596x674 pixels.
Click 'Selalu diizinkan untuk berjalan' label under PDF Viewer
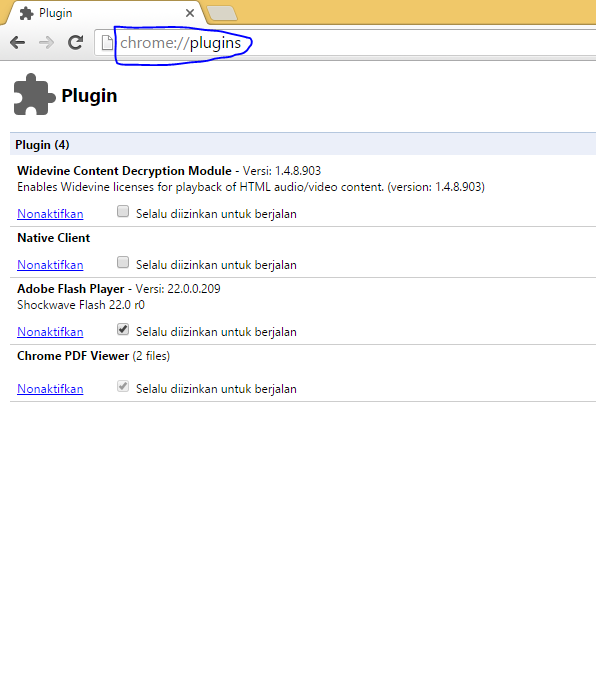click(x=216, y=389)
